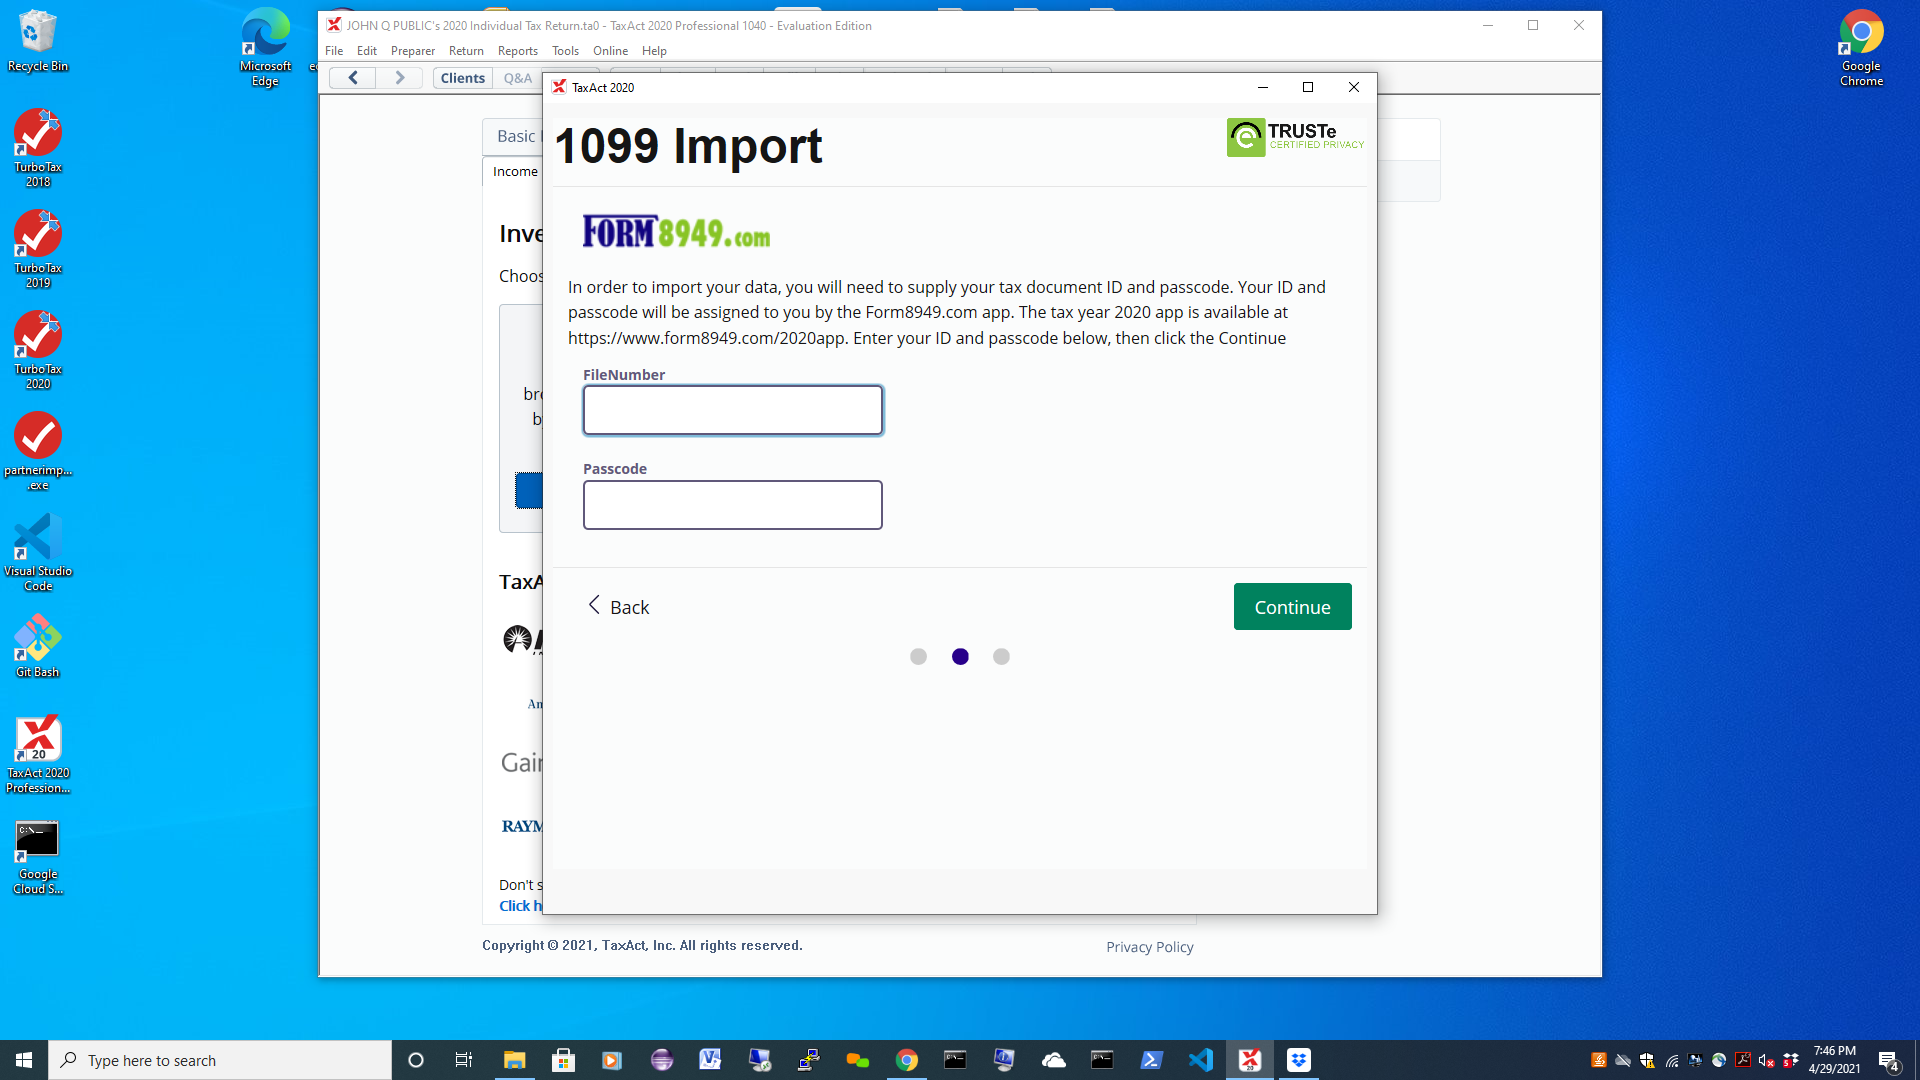Open the cloud icon in the taskbar
Image resolution: width=1920 pixels, height=1080 pixels.
[1054, 1060]
